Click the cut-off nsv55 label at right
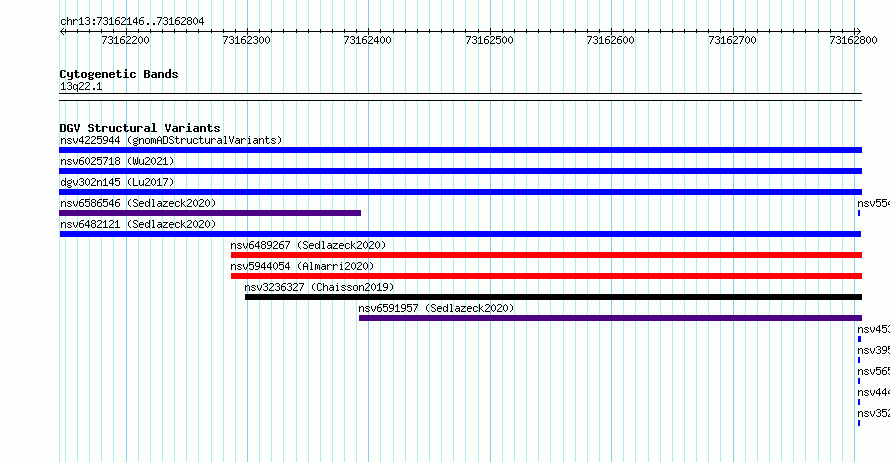Image resolution: width=890 pixels, height=462 pixels. click(874, 203)
